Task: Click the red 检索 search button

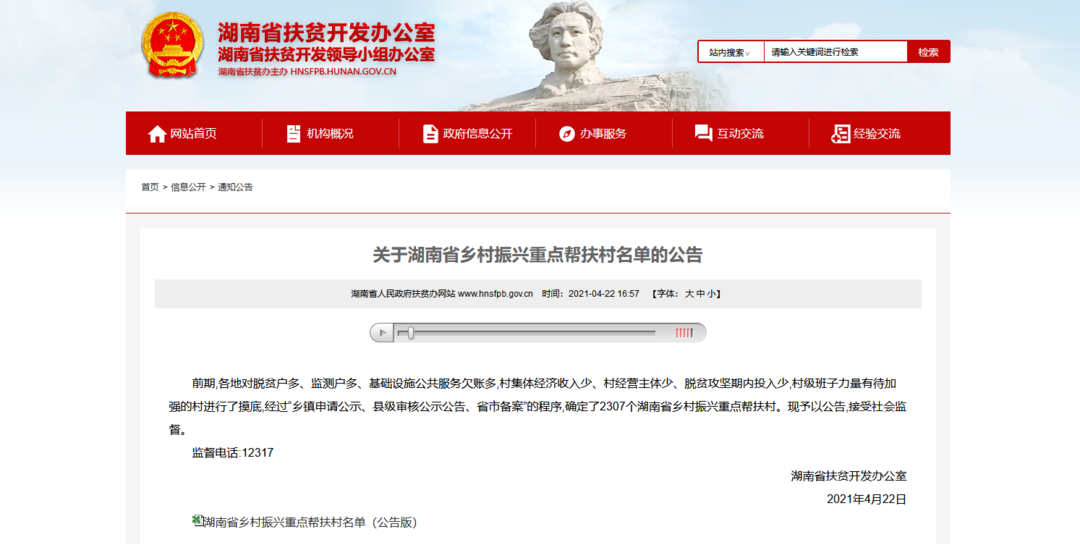Action: 928,52
